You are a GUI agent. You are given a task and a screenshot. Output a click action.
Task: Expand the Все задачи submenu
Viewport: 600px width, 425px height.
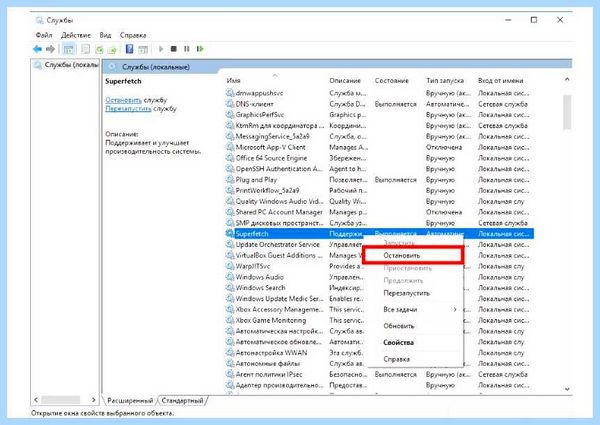415,309
